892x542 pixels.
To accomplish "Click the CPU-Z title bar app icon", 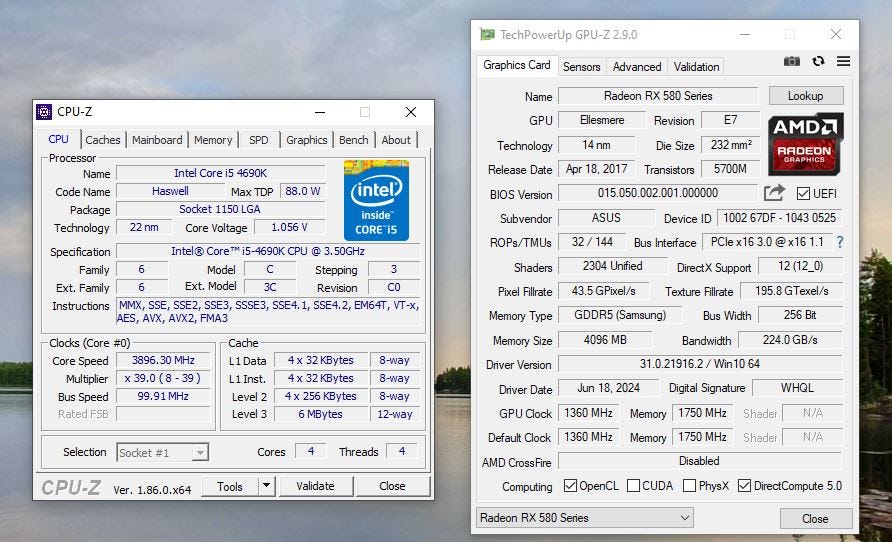I will pyautogui.click(x=44, y=112).
